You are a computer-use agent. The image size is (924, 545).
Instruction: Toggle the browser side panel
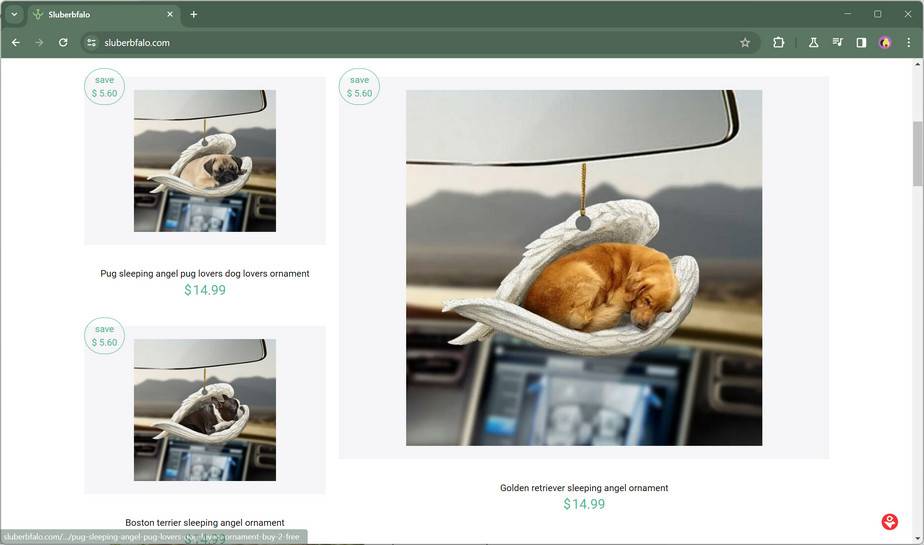(861, 42)
